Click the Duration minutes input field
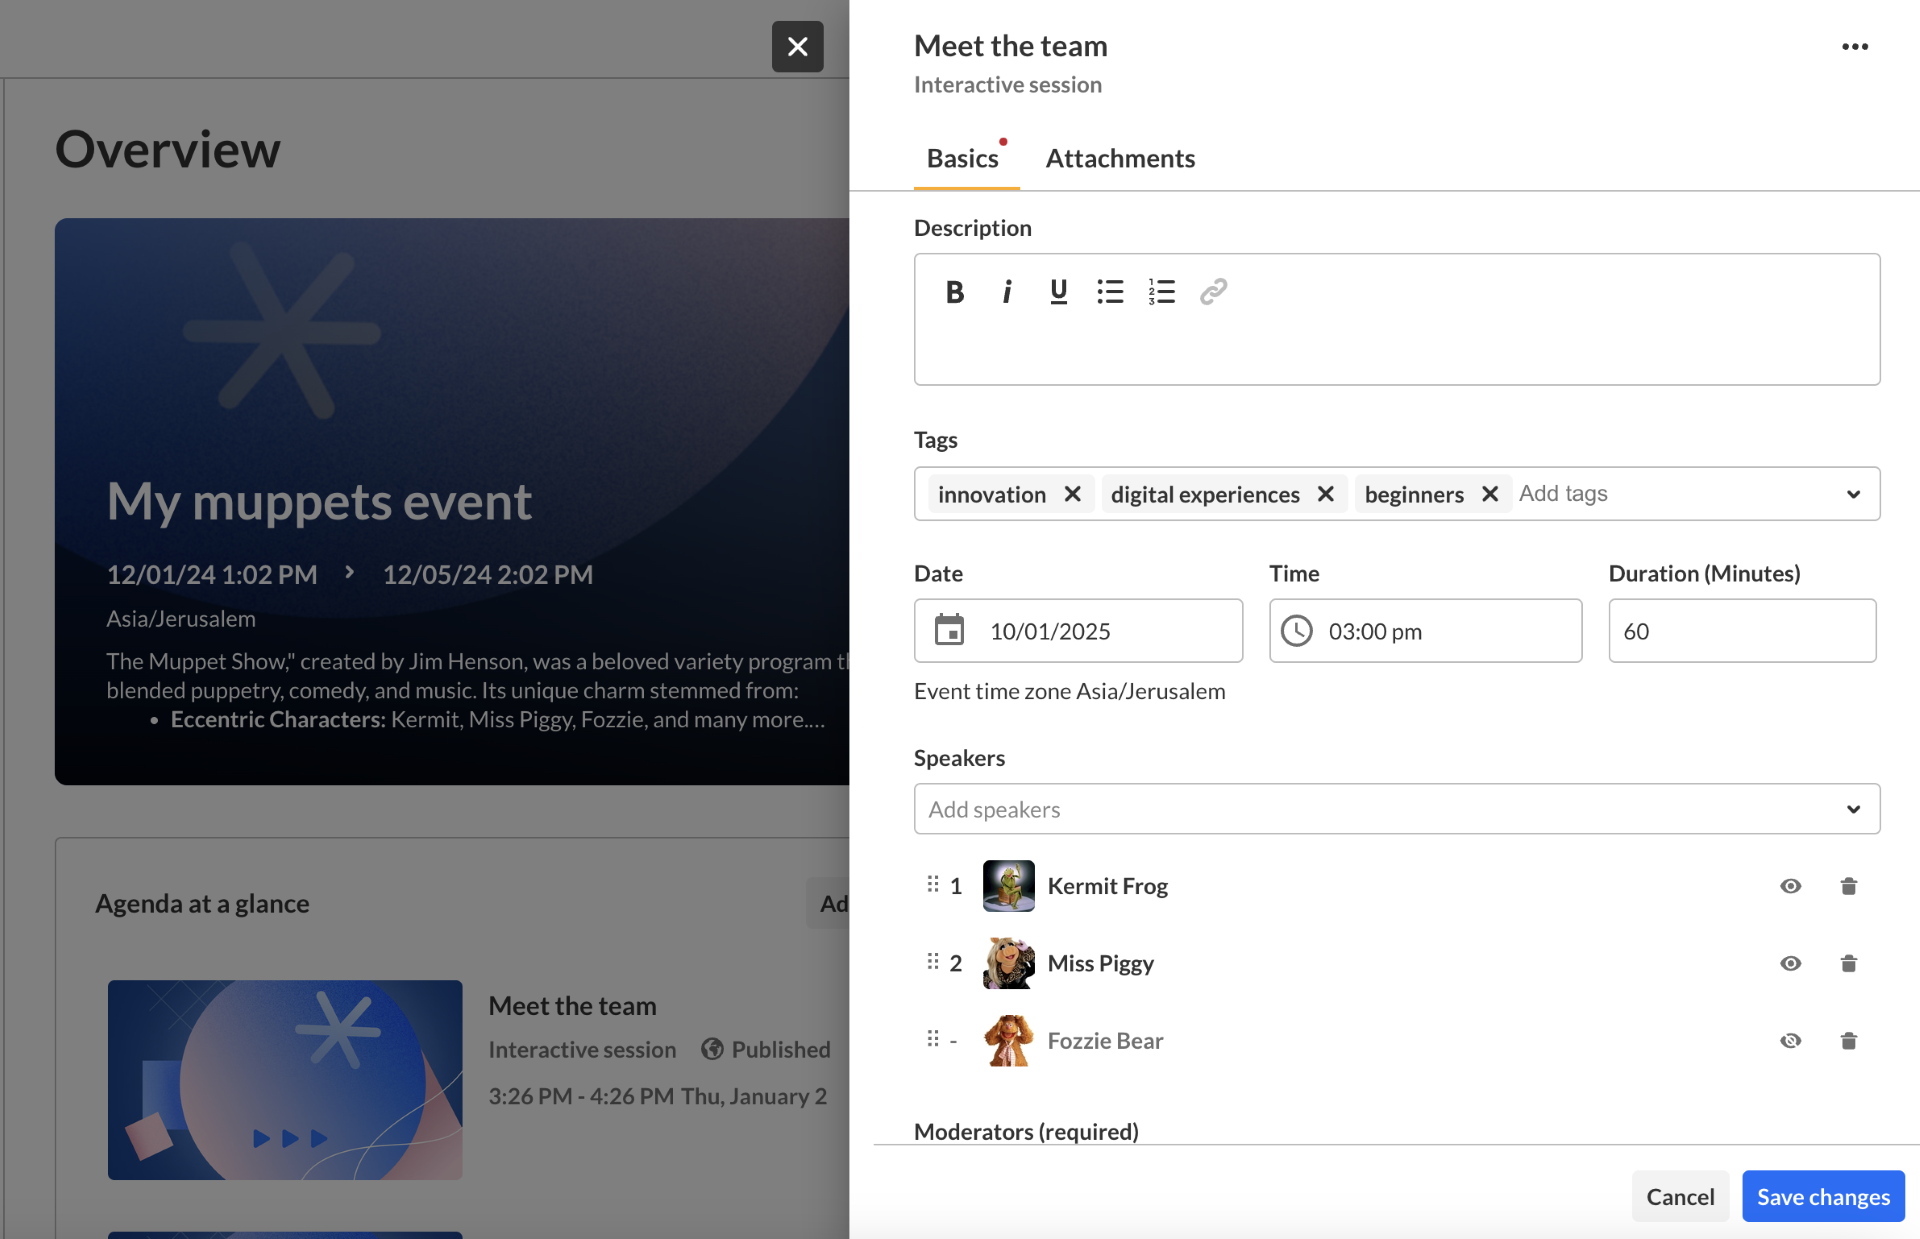1920x1239 pixels. click(x=1741, y=631)
